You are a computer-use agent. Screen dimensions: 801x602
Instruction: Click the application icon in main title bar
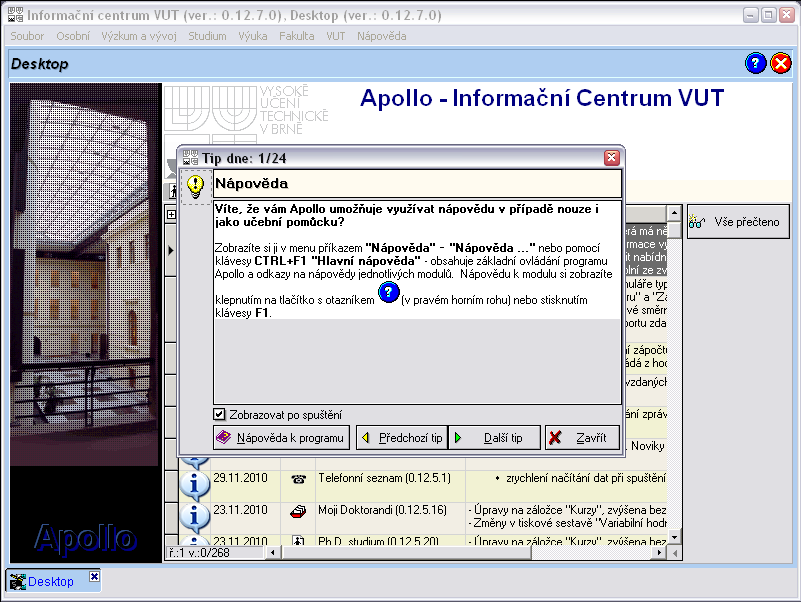pos(15,15)
